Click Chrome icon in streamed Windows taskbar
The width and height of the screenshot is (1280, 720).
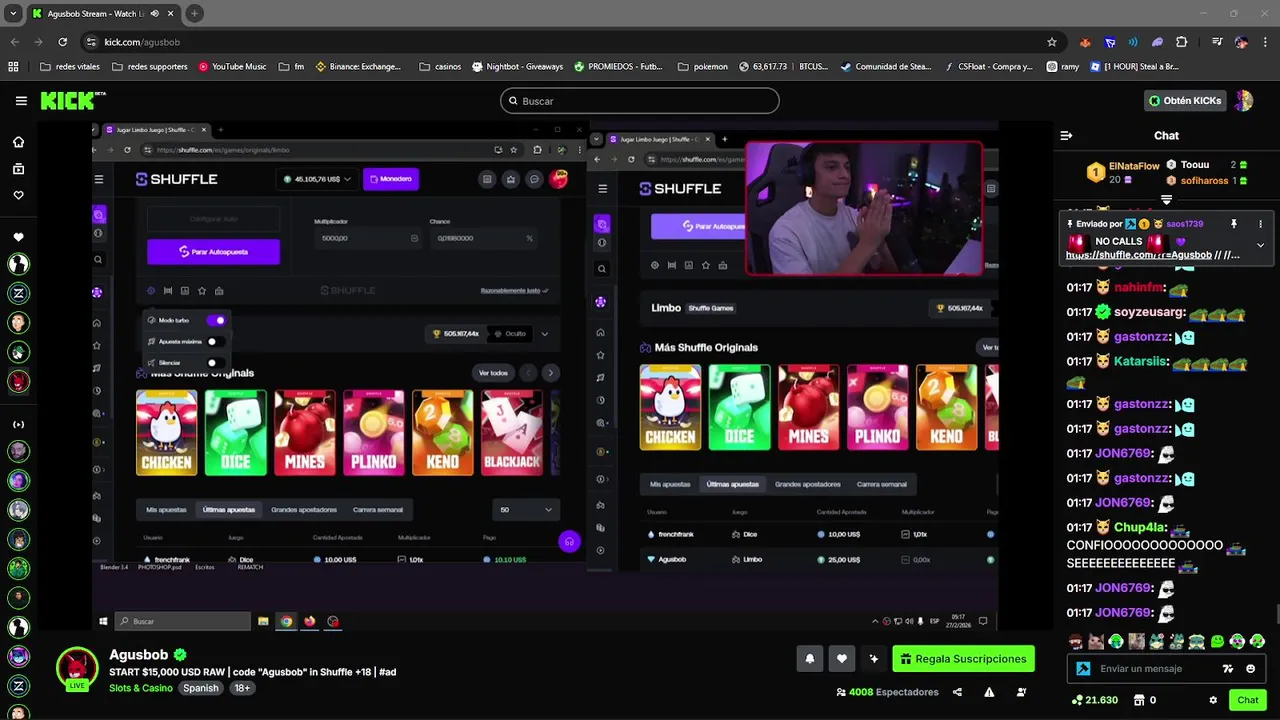(x=286, y=622)
